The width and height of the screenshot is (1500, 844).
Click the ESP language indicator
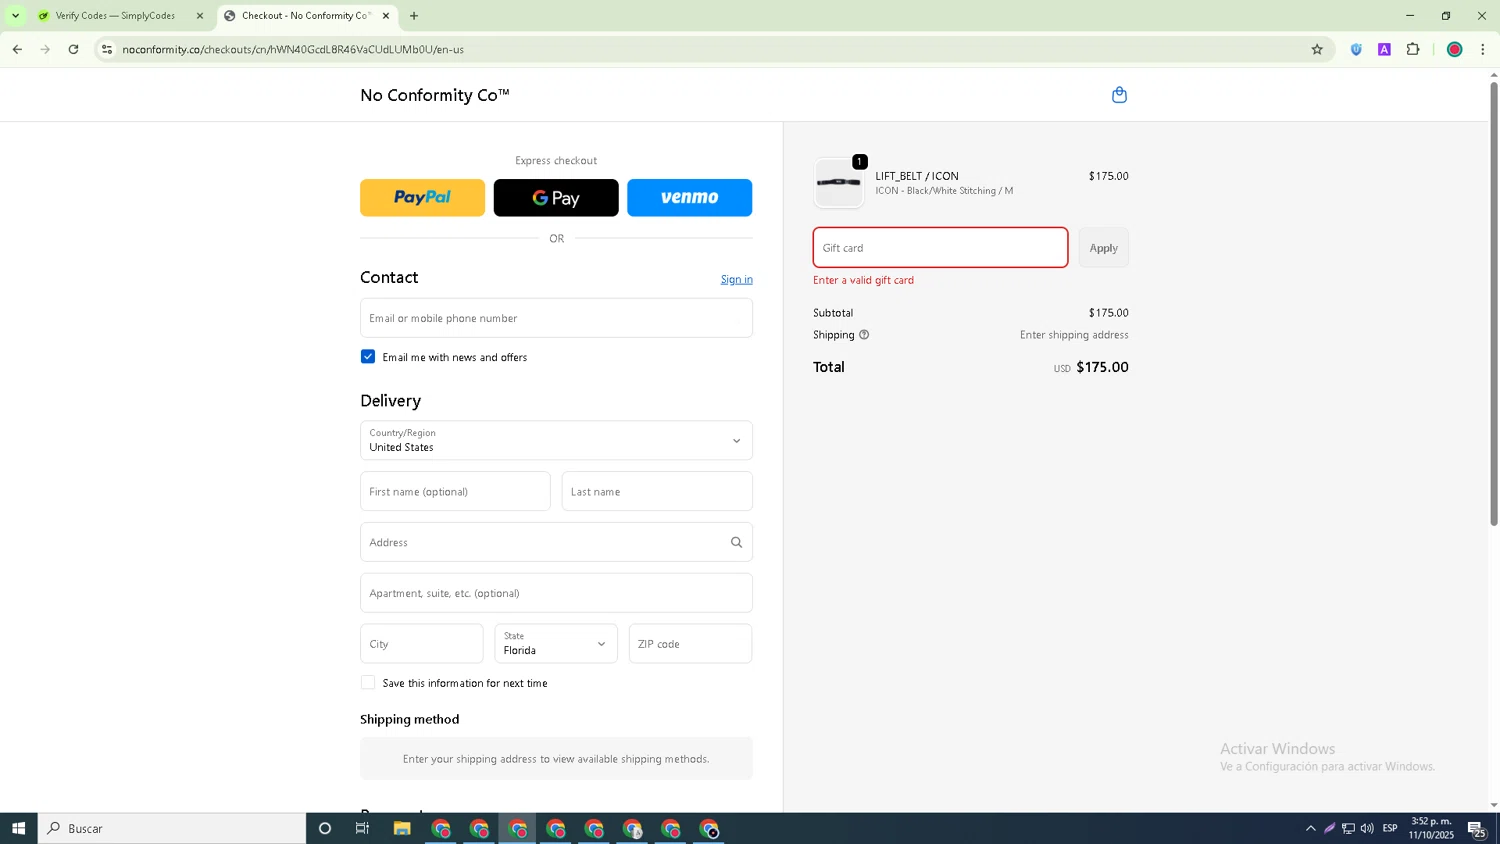1390,828
